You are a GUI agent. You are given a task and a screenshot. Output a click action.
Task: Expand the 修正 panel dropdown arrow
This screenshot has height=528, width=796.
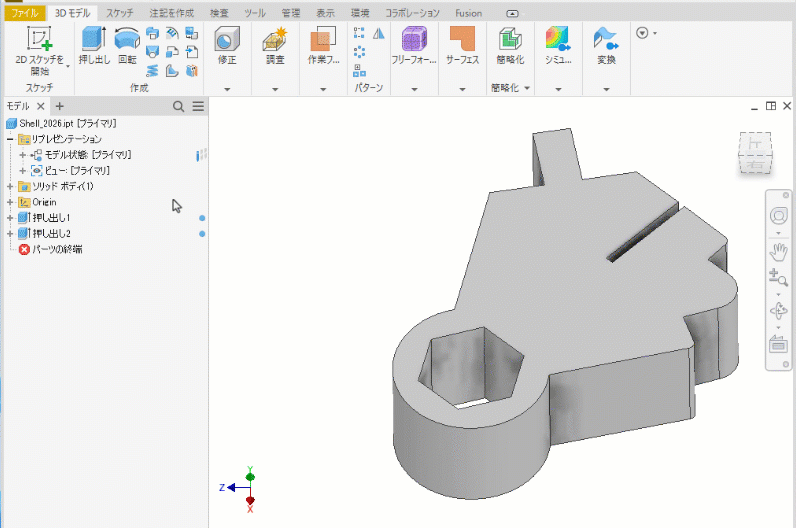(227, 89)
